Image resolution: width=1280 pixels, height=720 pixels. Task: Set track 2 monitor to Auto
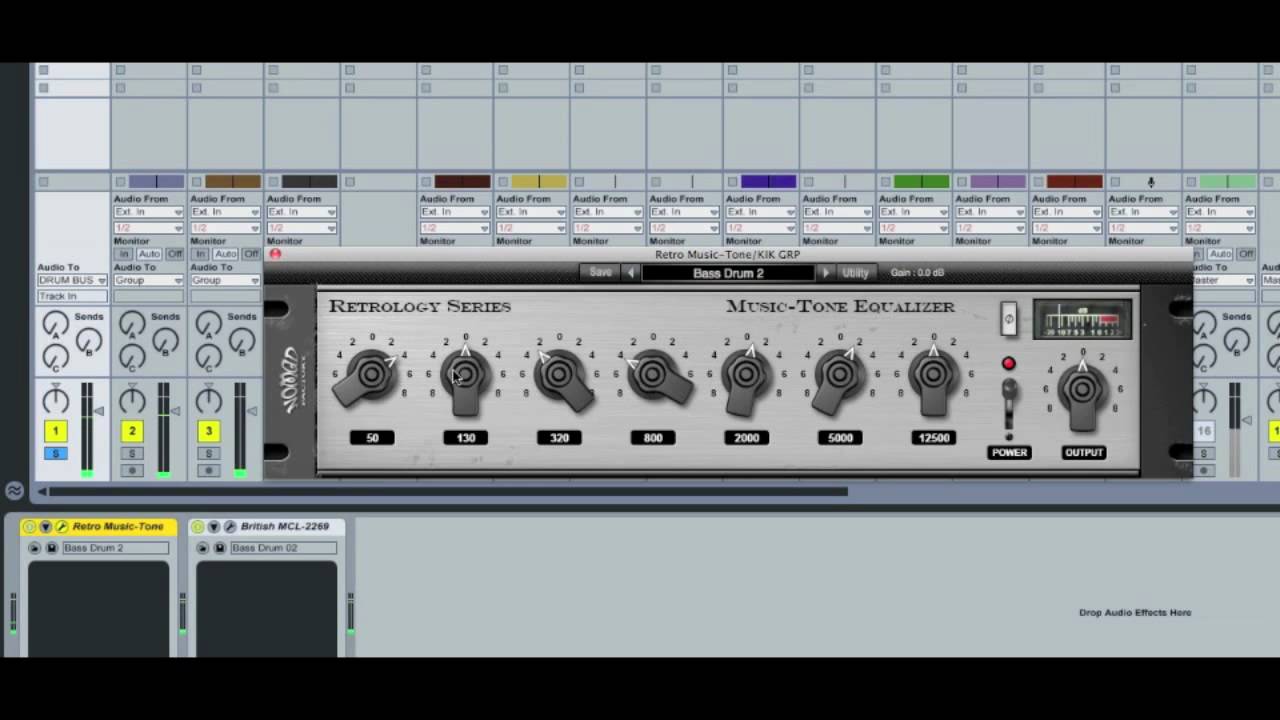coord(149,254)
